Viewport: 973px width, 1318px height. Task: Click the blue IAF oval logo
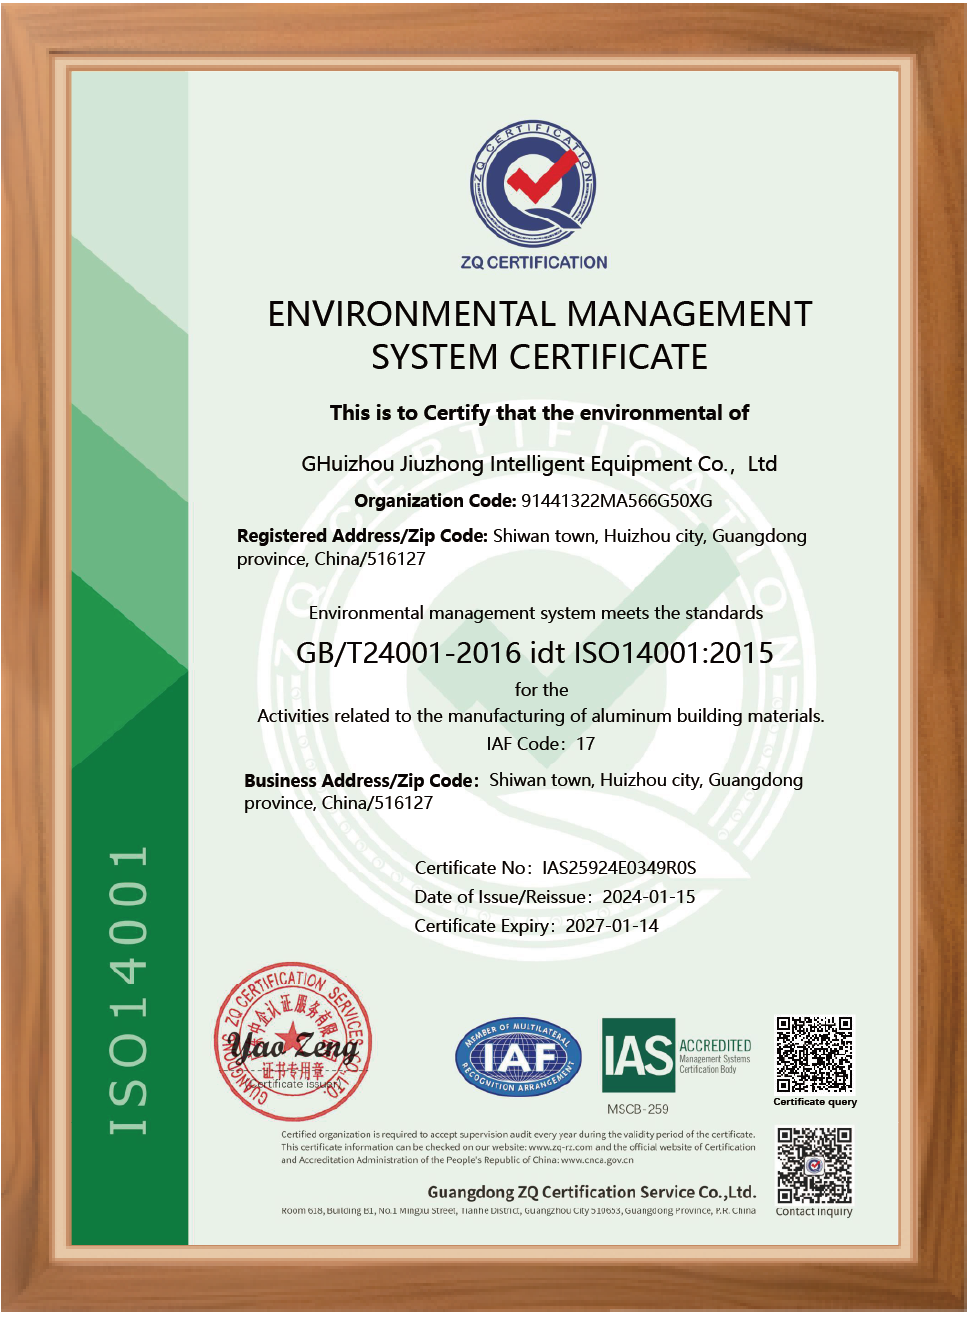pos(518,1057)
